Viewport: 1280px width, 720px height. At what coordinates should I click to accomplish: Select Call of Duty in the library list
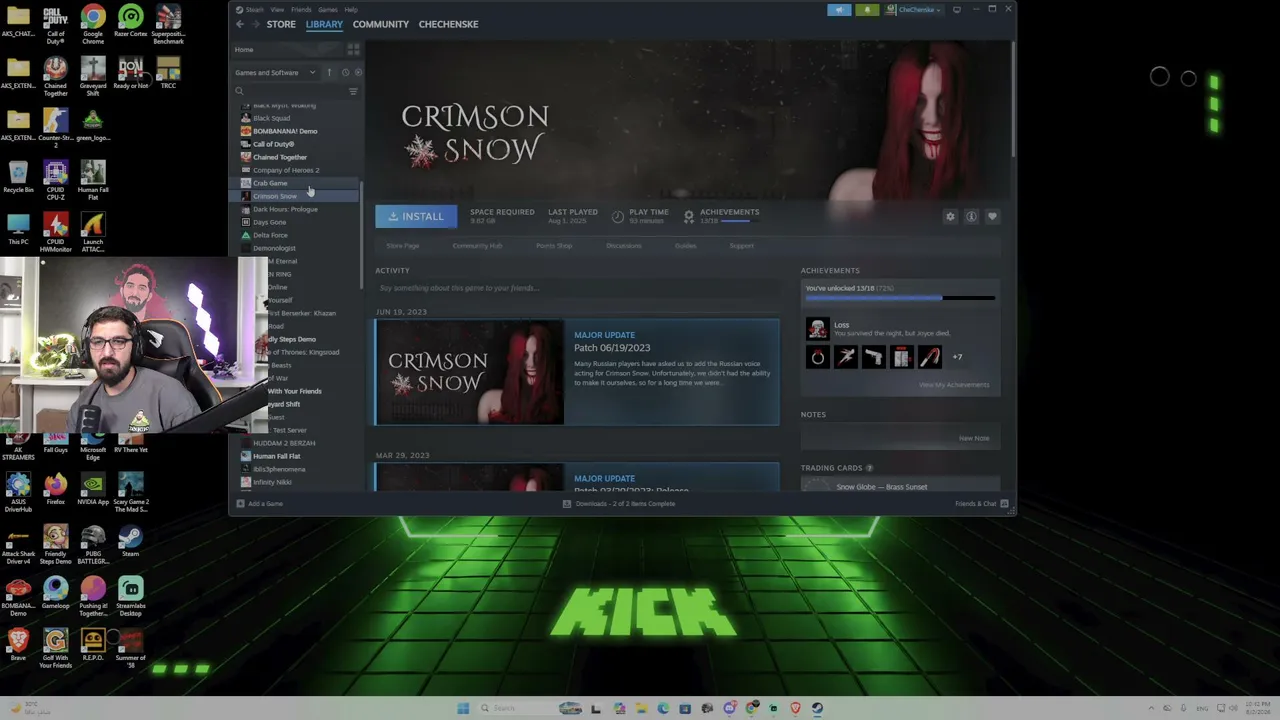click(x=272, y=144)
